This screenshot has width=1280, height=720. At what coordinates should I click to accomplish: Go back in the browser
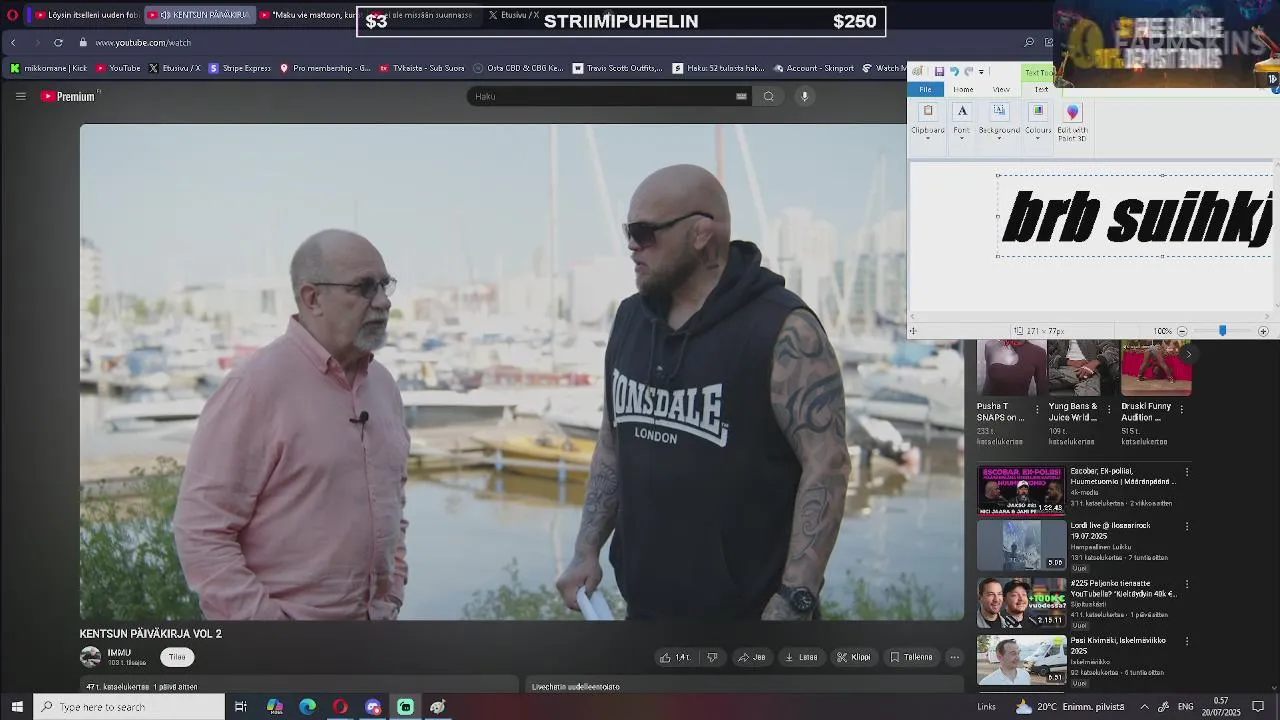[x=13, y=42]
